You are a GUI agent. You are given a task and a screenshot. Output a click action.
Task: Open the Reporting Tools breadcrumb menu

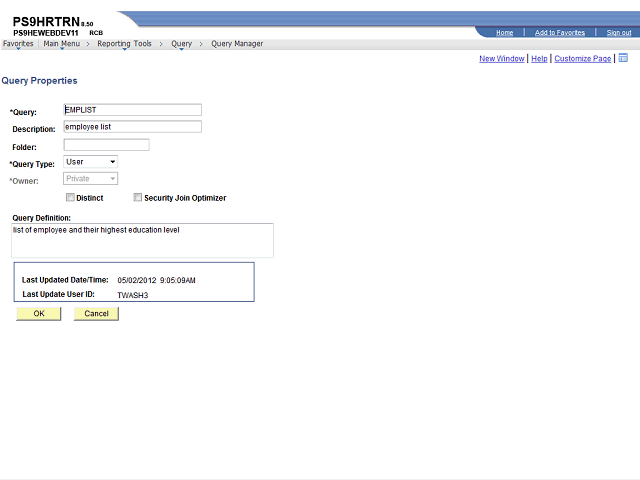[124, 44]
